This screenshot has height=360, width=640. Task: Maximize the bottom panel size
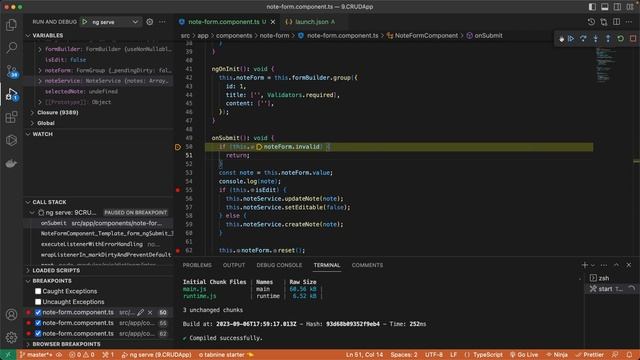(x=616, y=265)
